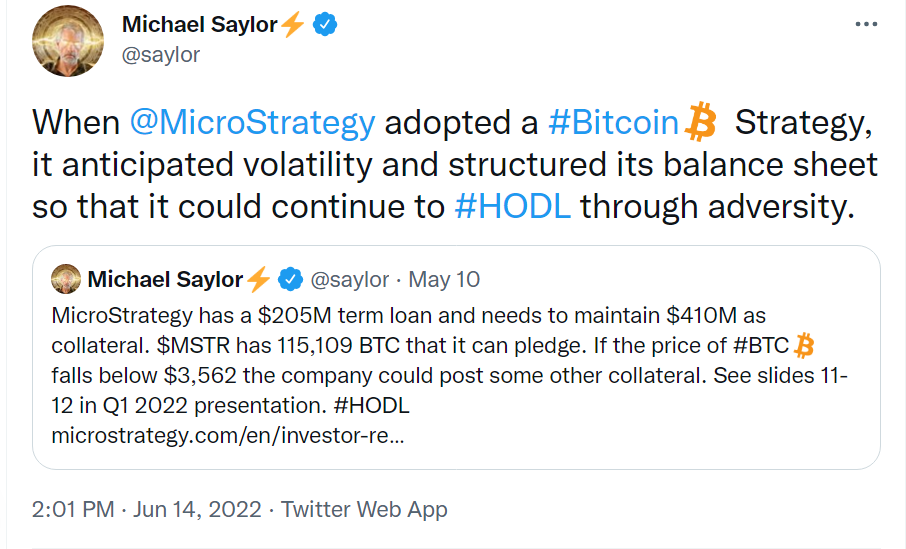Click the lightning bolt emoji after main name
906x549 pixels.
click(293, 25)
